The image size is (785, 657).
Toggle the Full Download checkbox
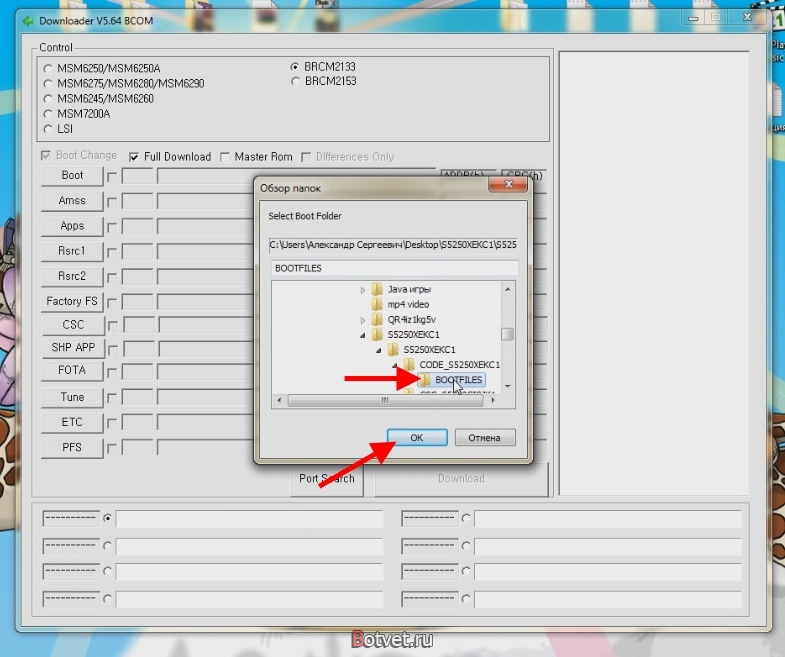[x=134, y=157]
